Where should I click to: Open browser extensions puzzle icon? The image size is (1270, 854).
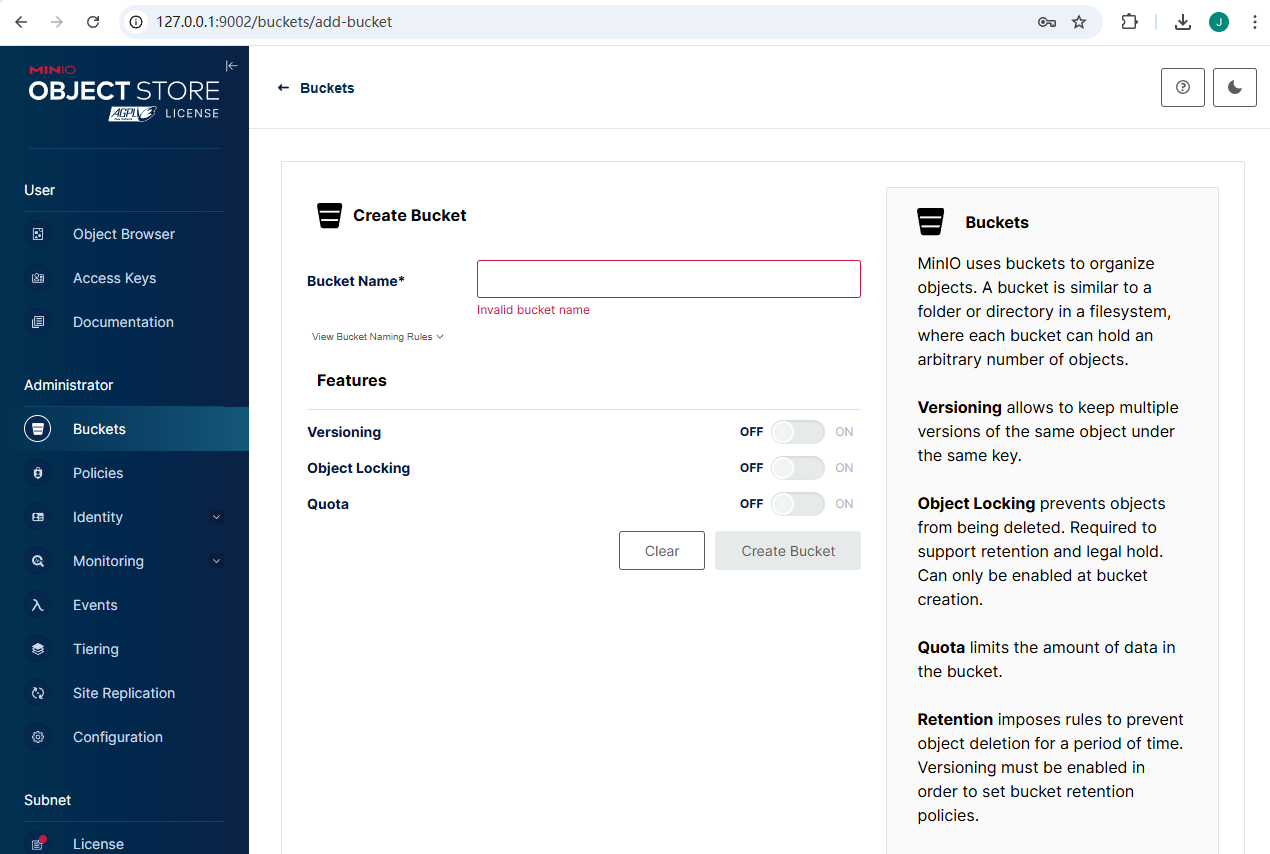point(1129,22)
